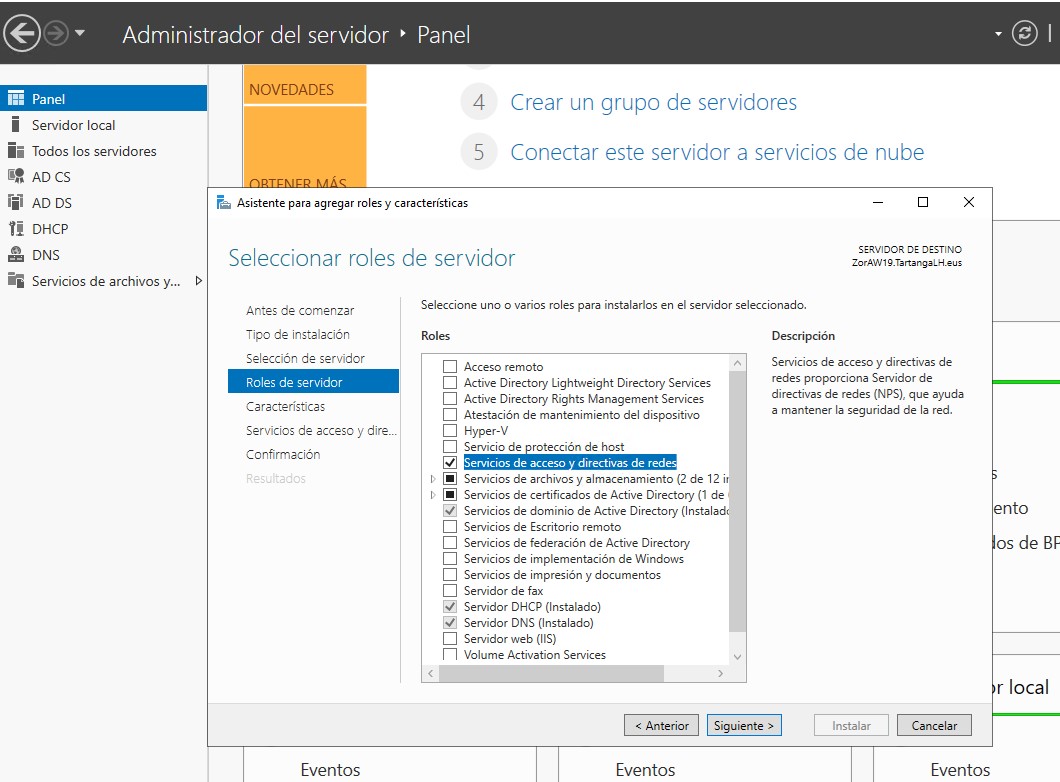
Task: Open AD CS in sidebar
Action: (x=51, y=177)
